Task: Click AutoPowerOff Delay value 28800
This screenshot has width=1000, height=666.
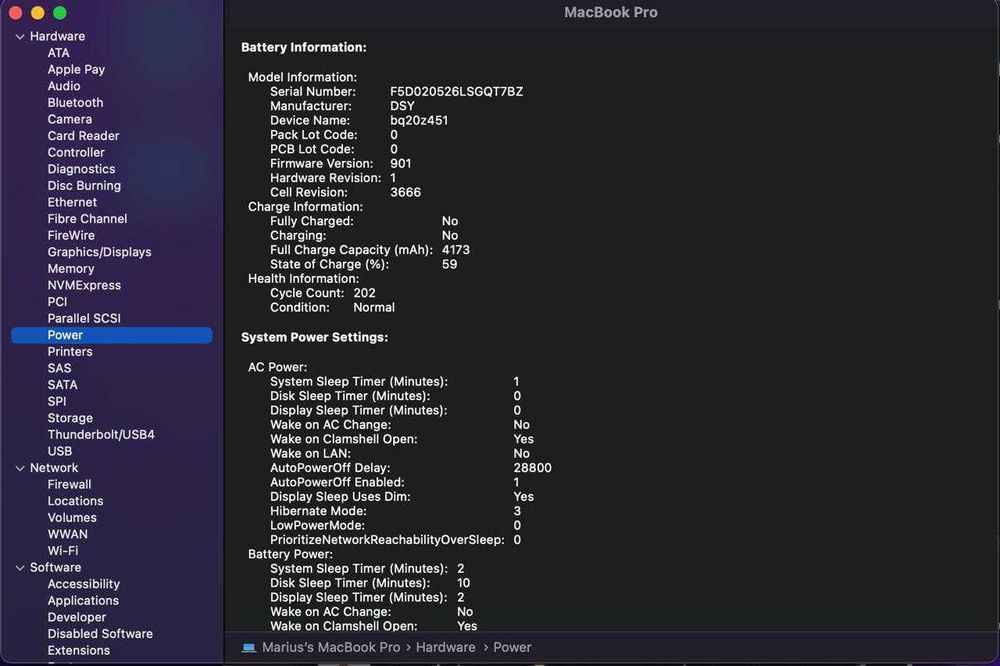Action: [533, 468]
